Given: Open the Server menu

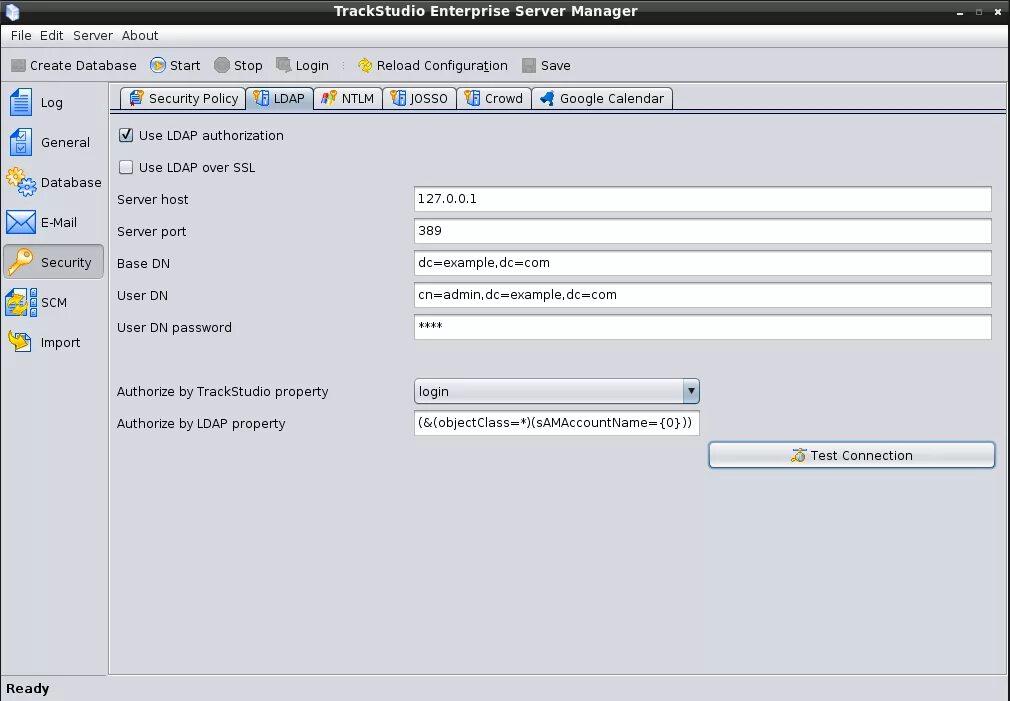Looking at the screenshot, I should 92,35.
